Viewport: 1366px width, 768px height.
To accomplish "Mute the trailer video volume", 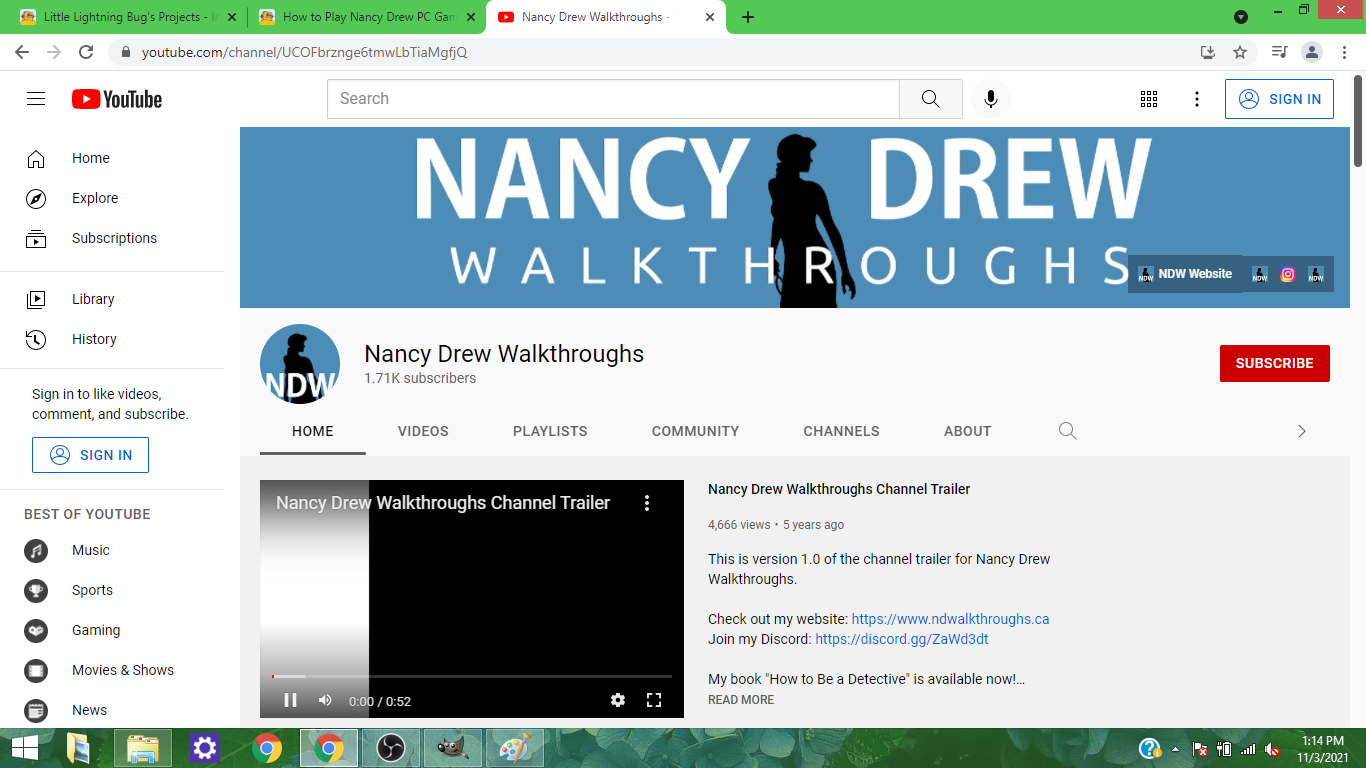I will pyautogui.click(x=325, y=700).
